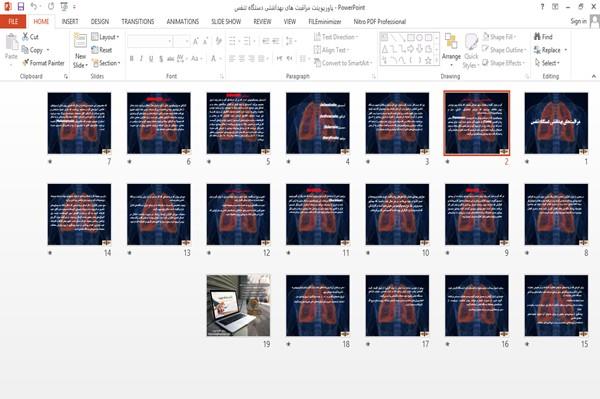This screenshot has height=399, width=600.
Task: Select slide 4 thumbnail
Action: tap(318, 123)
